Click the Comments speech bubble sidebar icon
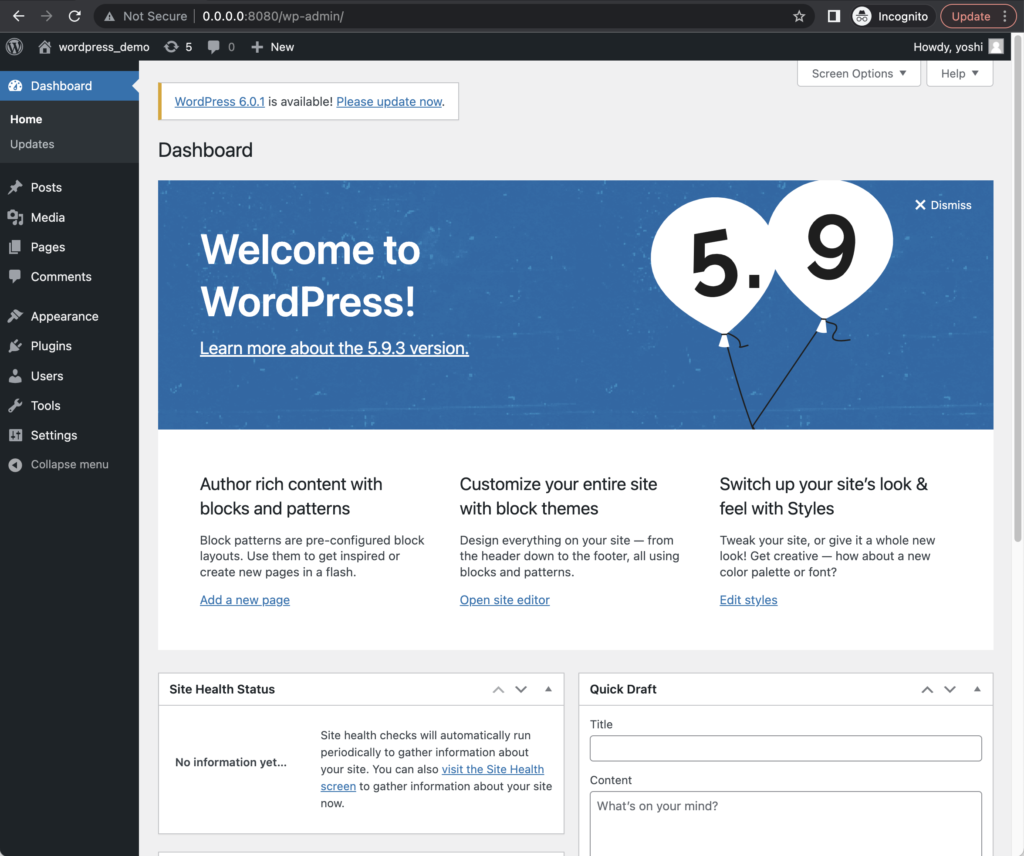 pos(16,276)
